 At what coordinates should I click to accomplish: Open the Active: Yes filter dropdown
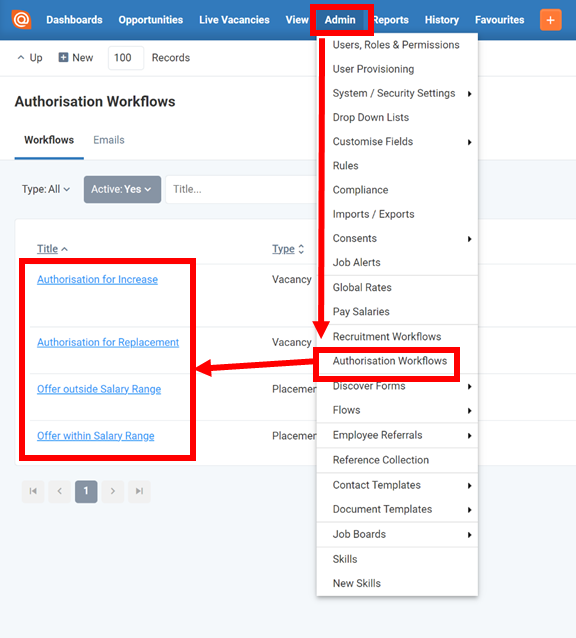coord(122,189)
